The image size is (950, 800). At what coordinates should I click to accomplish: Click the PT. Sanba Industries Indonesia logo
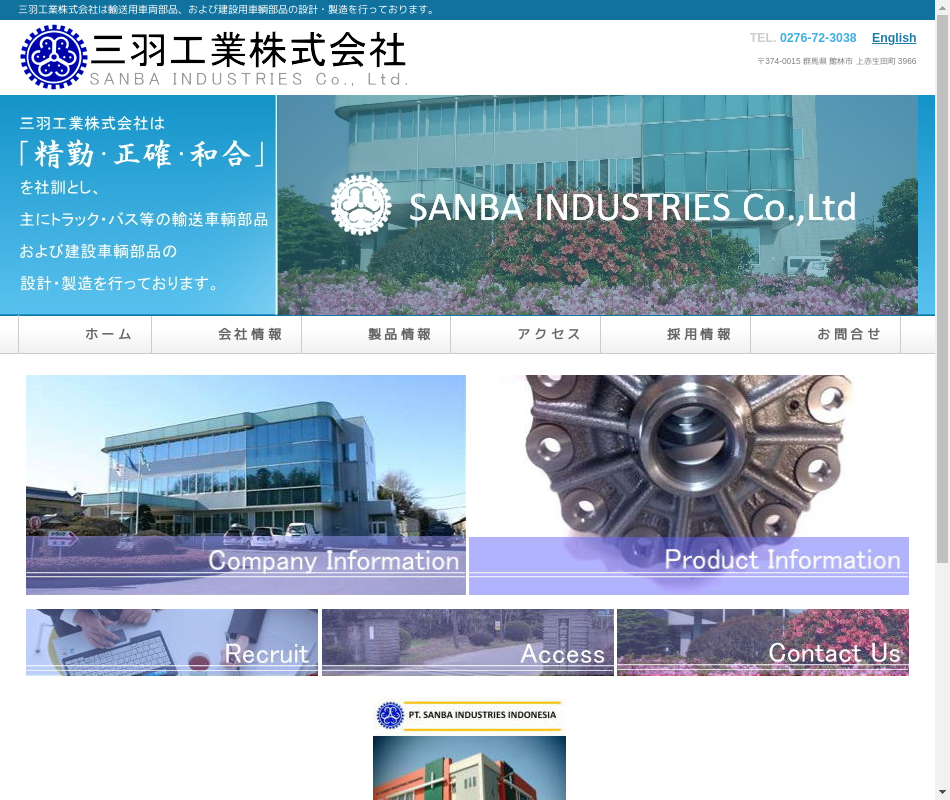tap(468, 716)
